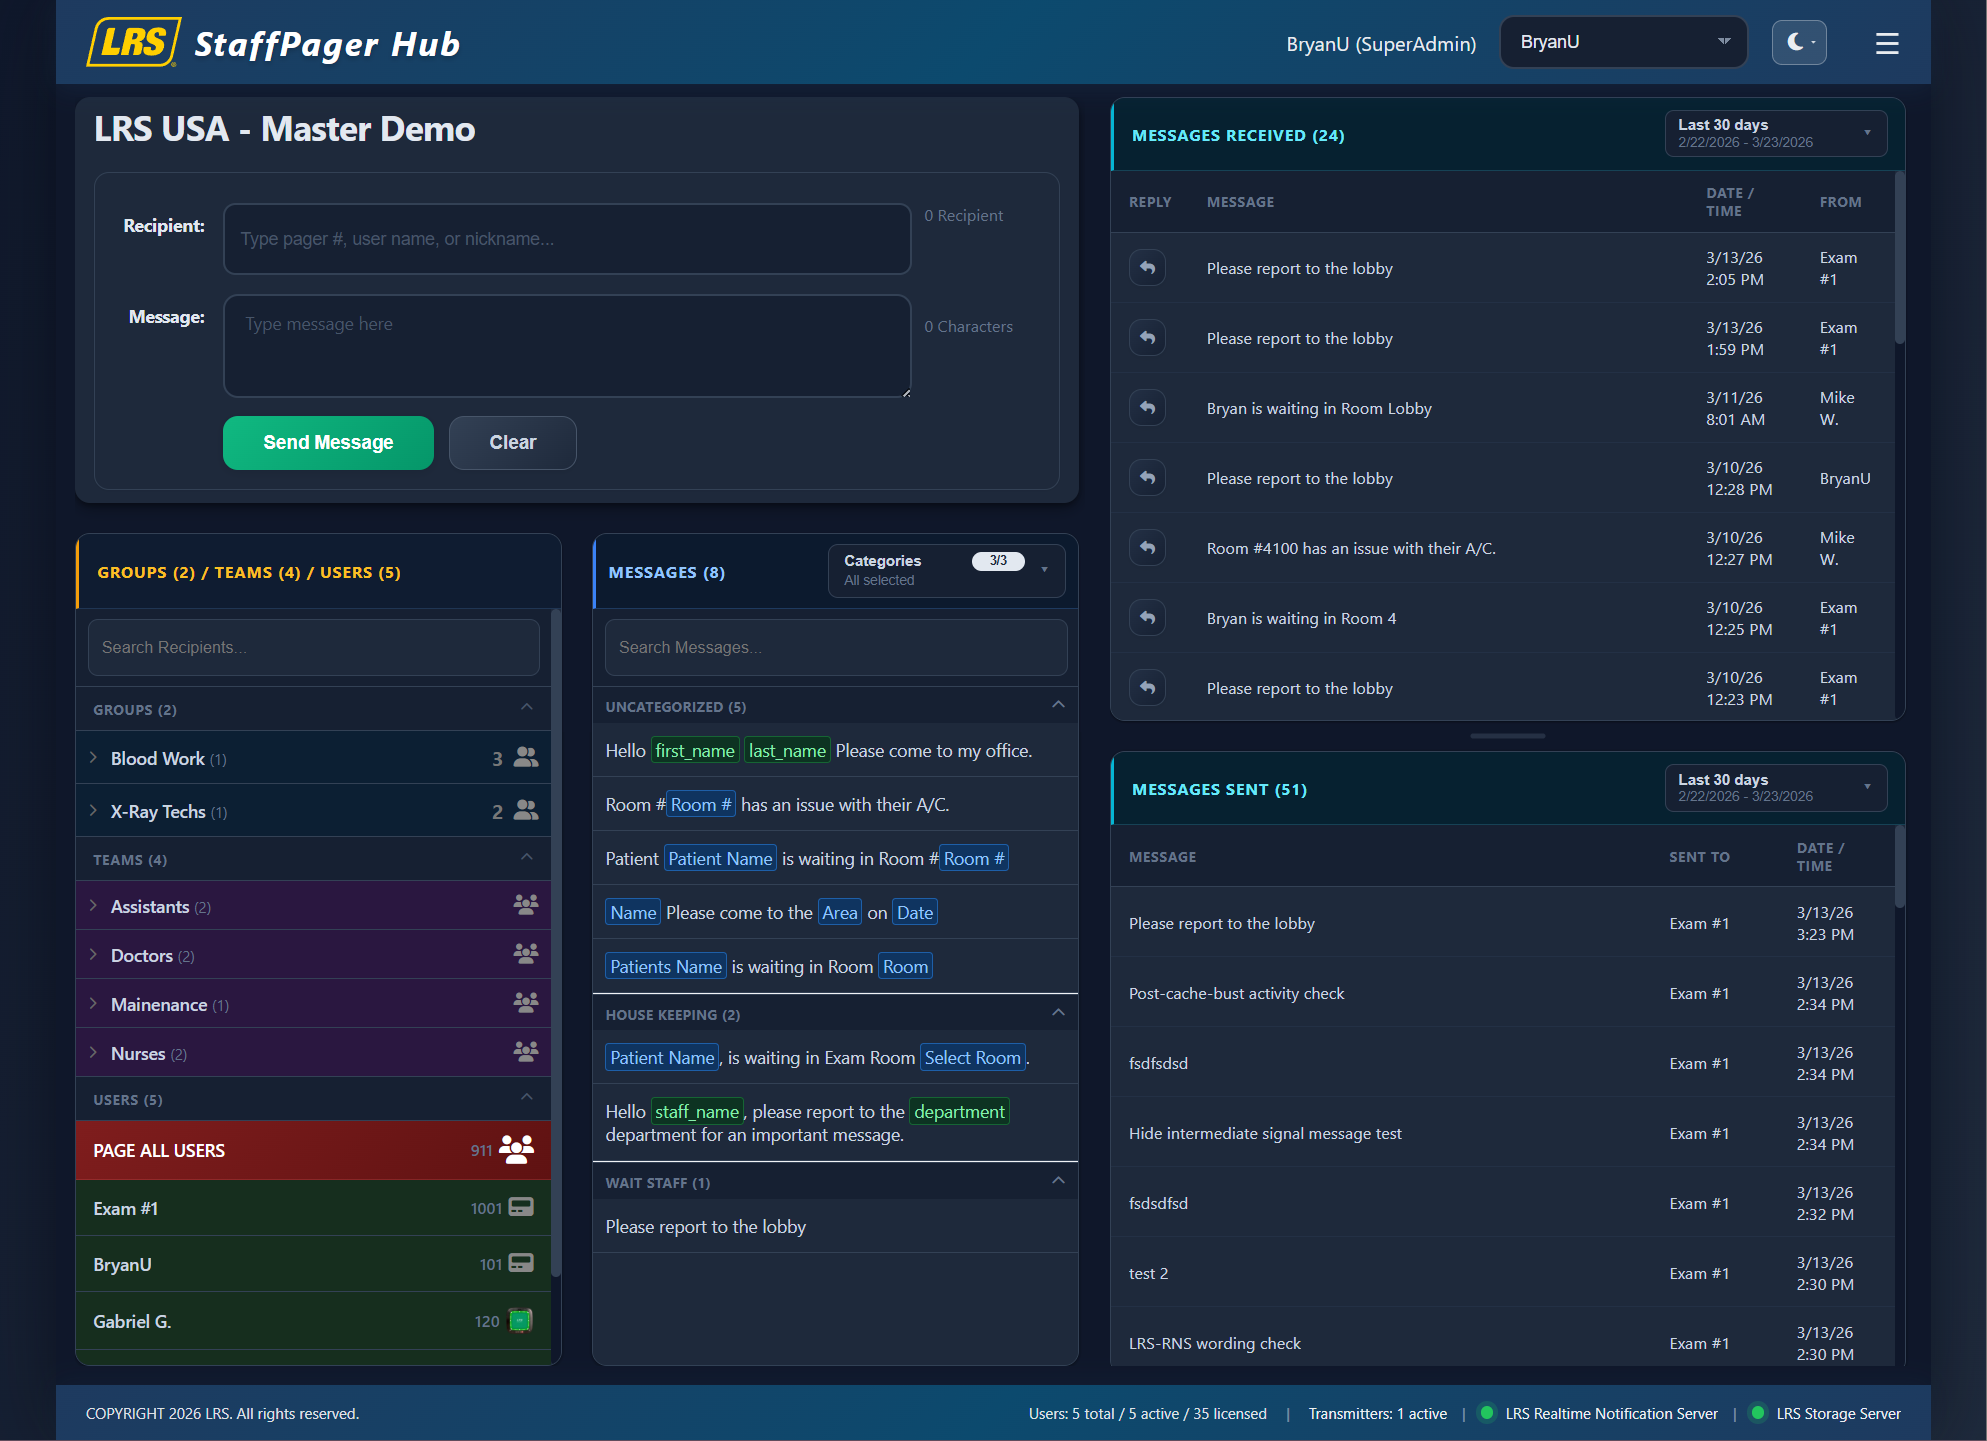Click the Send Message button

point(328,442)
